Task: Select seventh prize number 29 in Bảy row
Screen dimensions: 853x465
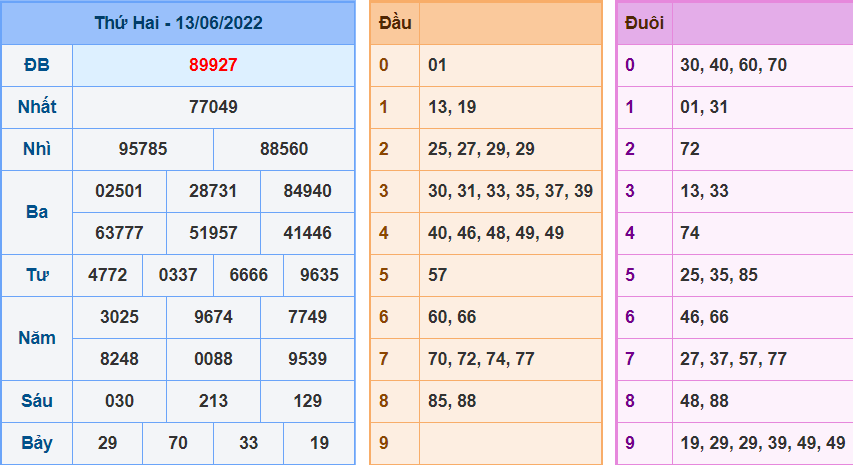Action: pyautogui.click(x=108, y=443)
